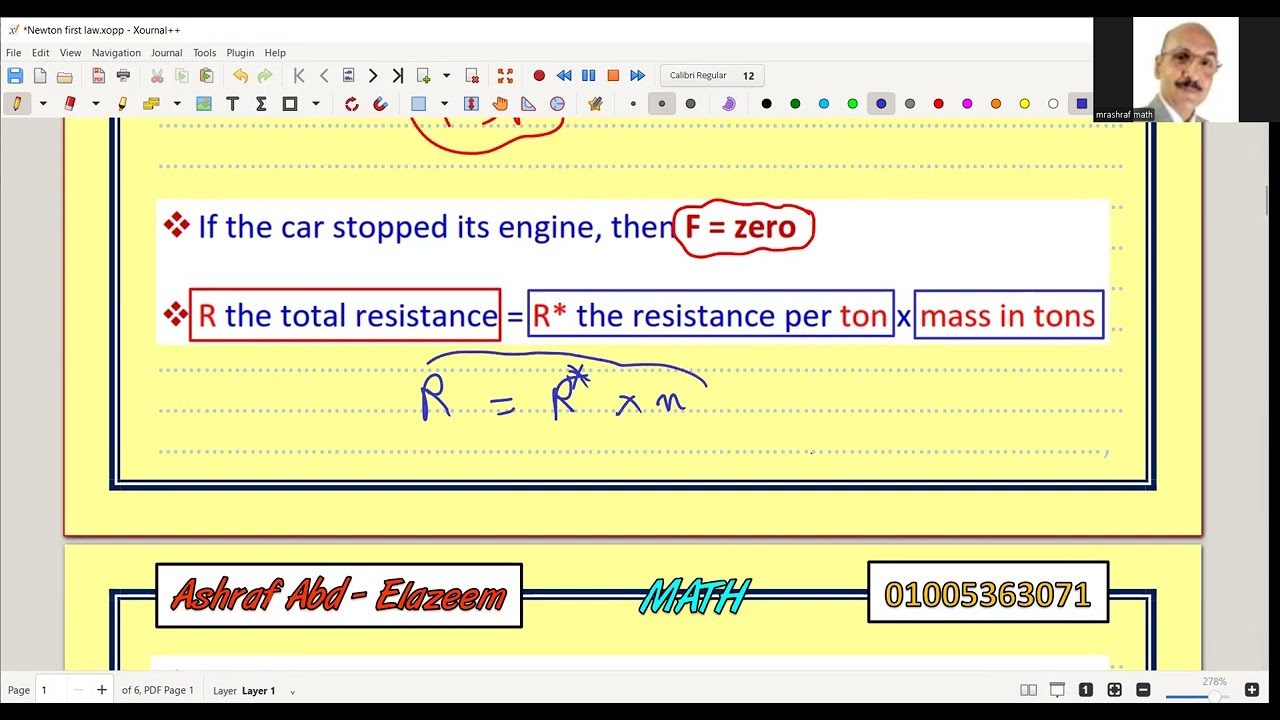Select the Hand tool
The height and width of the screenshot is (720, 1280).
coord(500,104)
